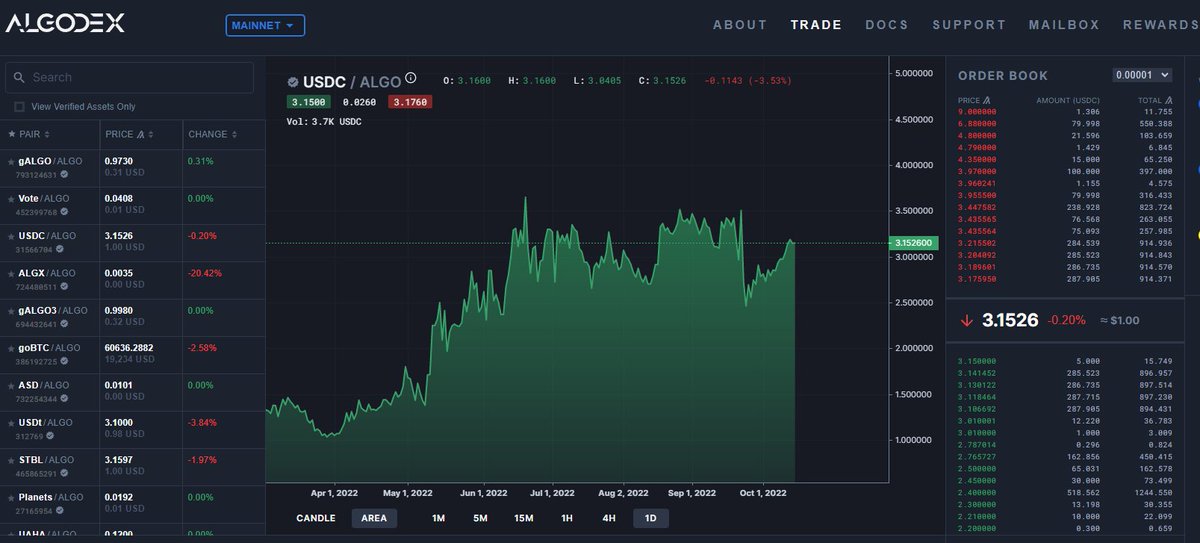Switch chart to AREA mode
The height and width of the screenshot is (543, 1200).
(x=374, y=518)
